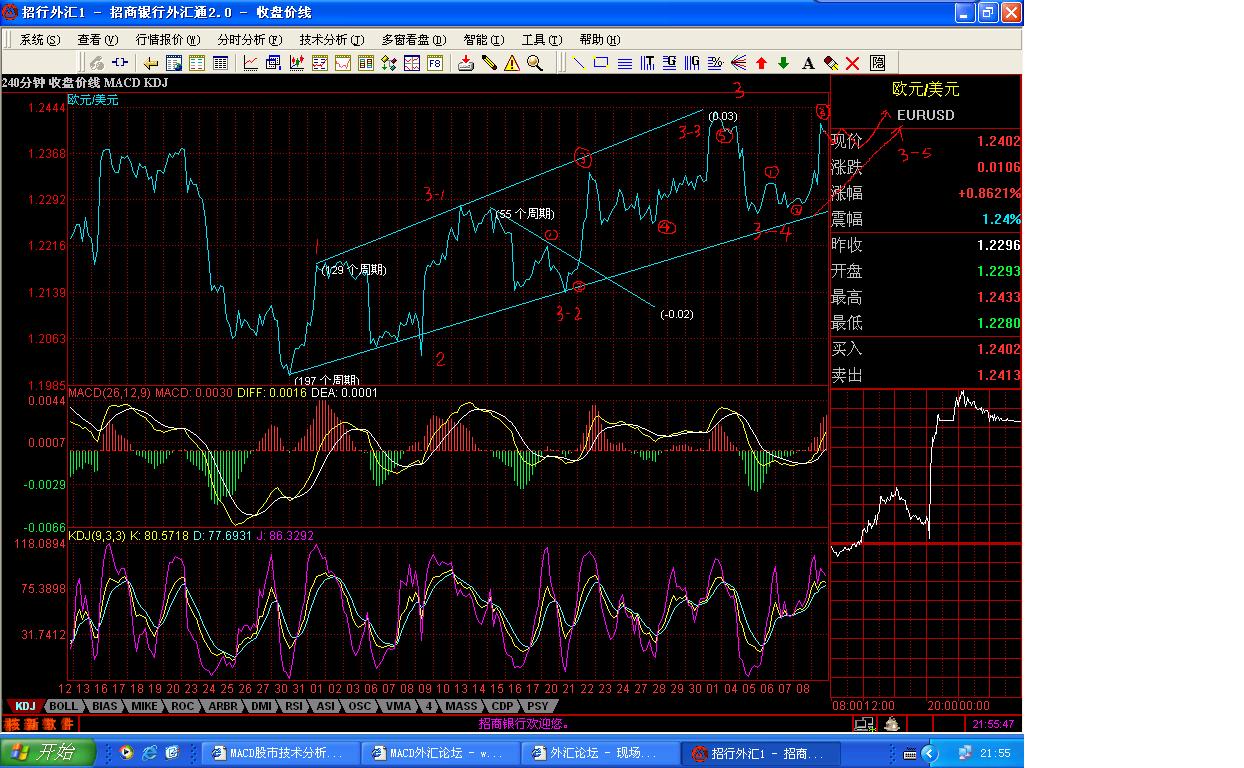Switch to the ARBR indicator tab
Viewport: 1244px width, 768px height.
click(x=222, y=706)
